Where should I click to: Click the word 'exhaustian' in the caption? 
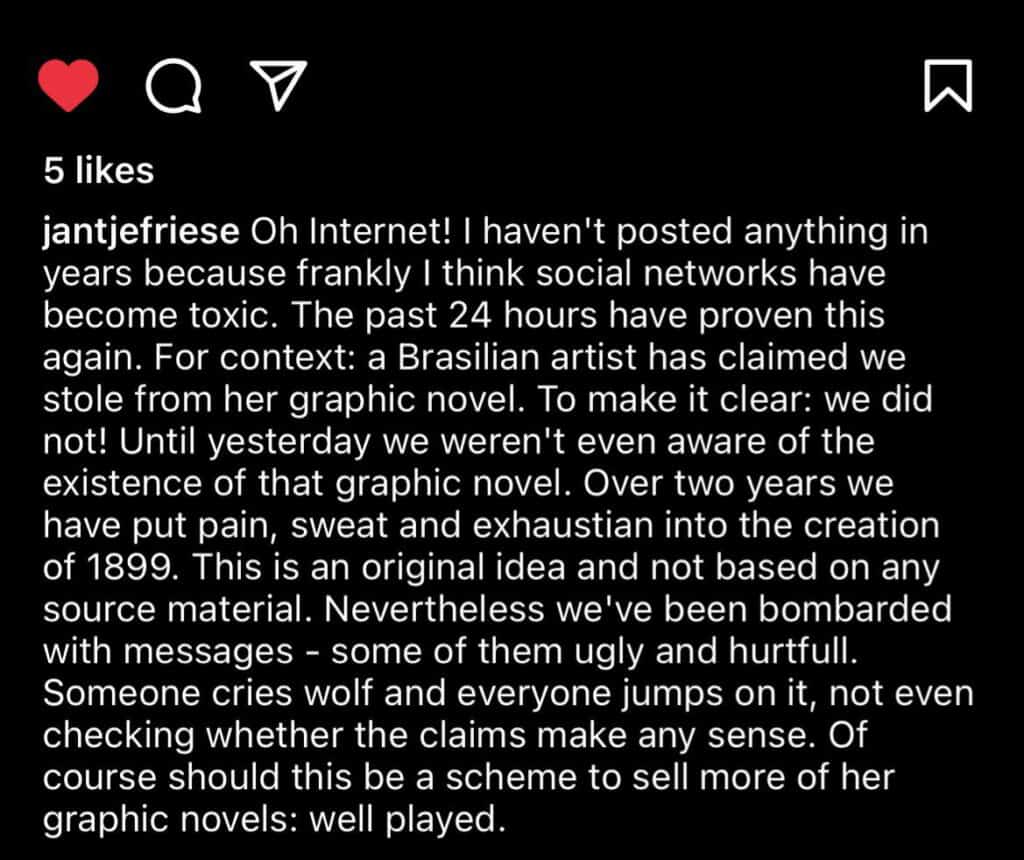(x=563, y=525)
